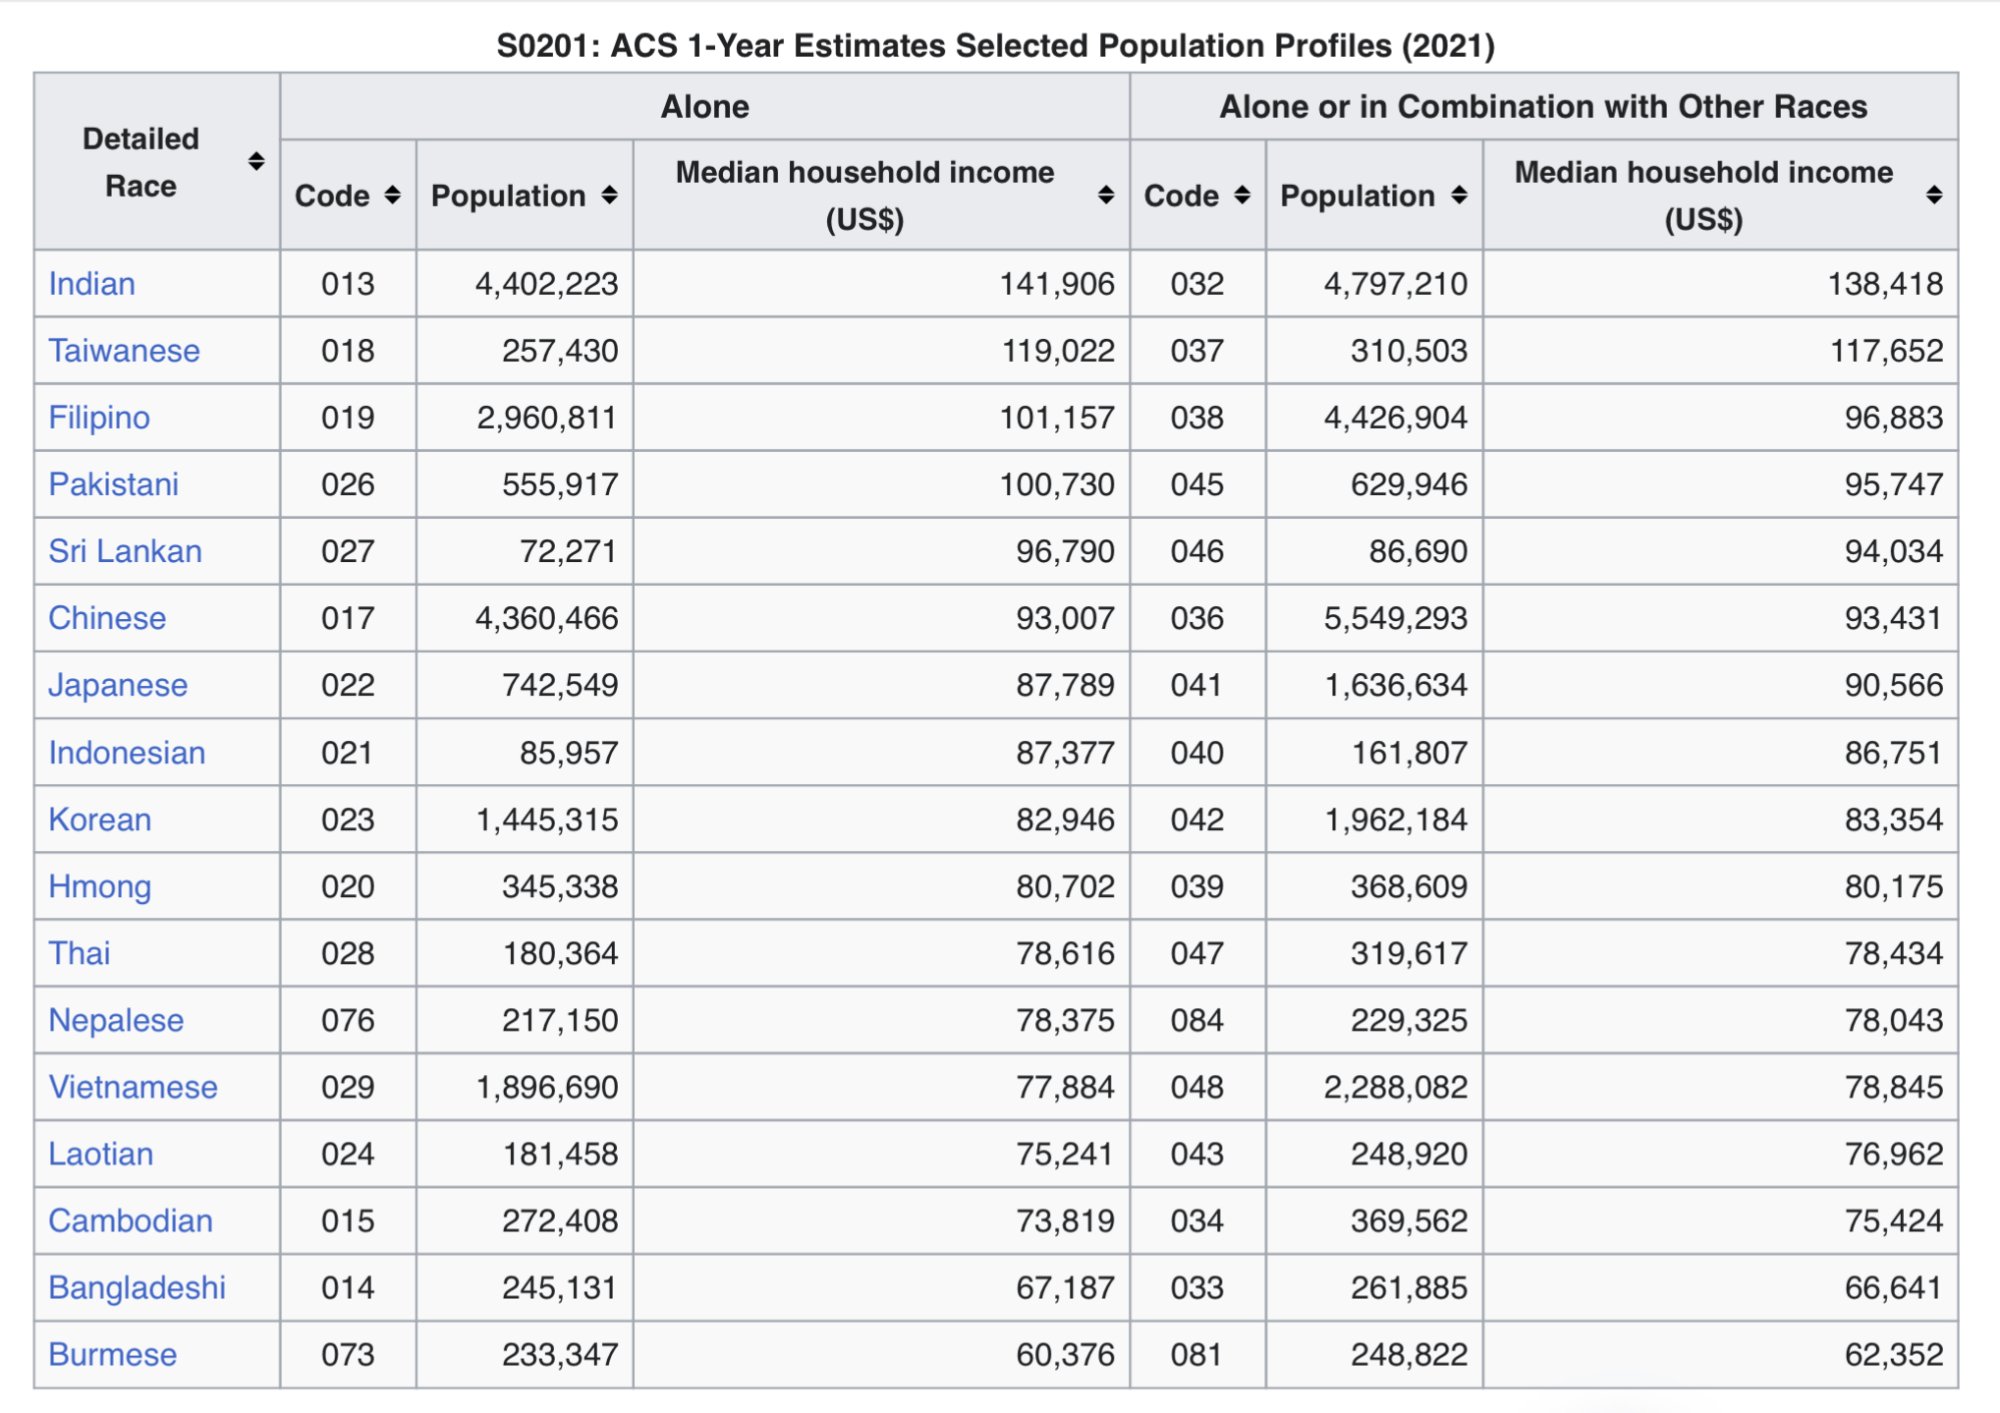Select Burmese alone income 60,376
2000x1413 pixels.
click(x=1065, y=1355)
